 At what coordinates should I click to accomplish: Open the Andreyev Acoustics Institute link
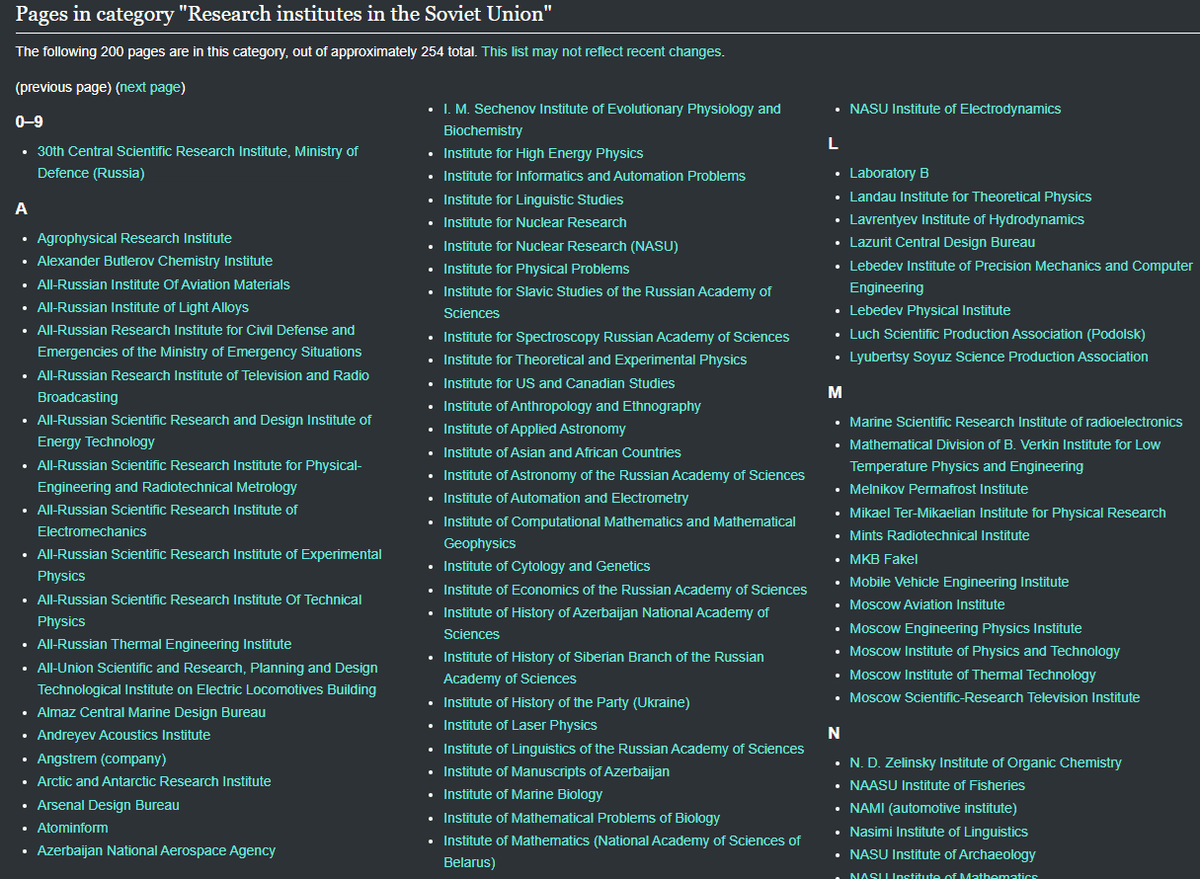click(124, 735)
